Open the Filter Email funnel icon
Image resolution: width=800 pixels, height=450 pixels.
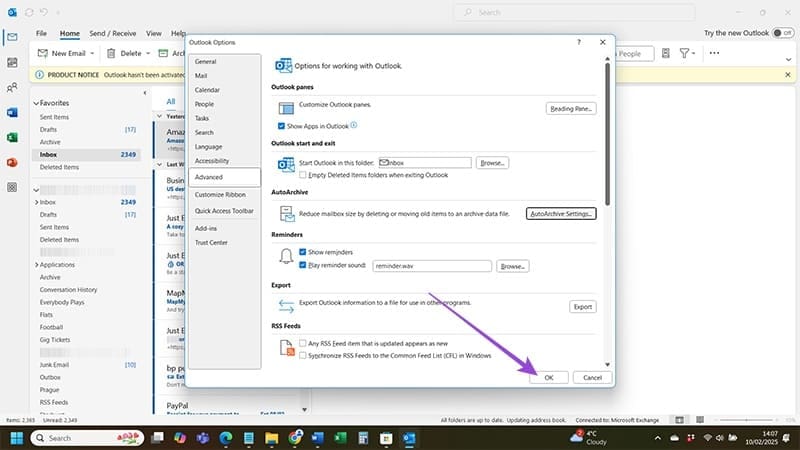point(684,53)
